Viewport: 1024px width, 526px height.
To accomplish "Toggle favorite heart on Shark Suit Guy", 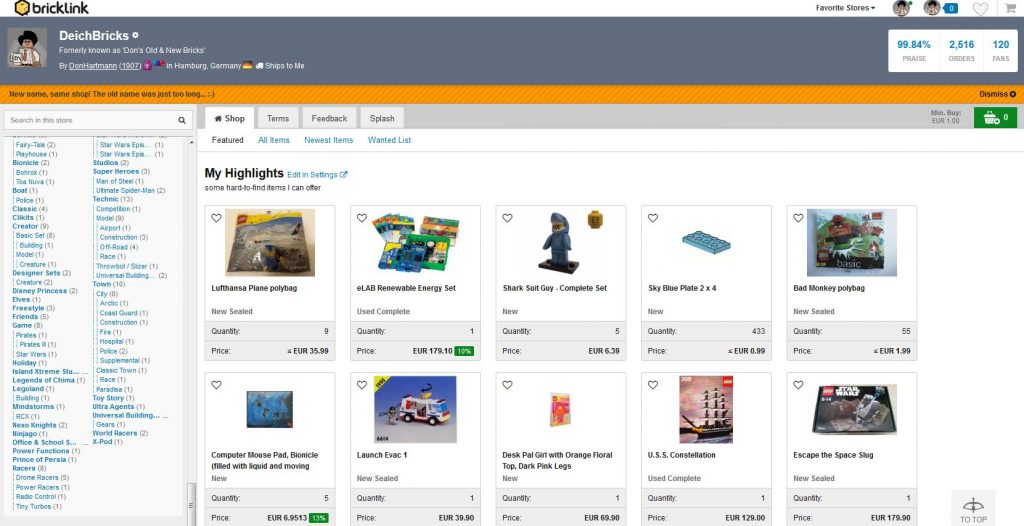I will [x=507, y=218].
